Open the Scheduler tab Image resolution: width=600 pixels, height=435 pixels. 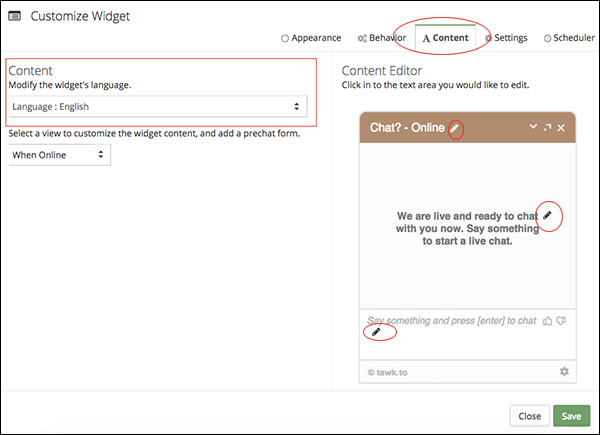click(569, 38)
